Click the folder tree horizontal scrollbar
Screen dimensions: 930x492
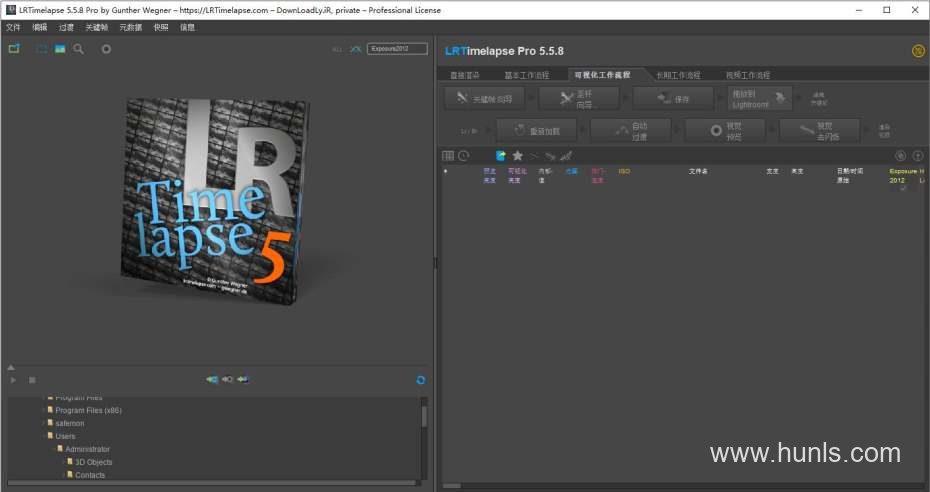click(x=214, y=483)
